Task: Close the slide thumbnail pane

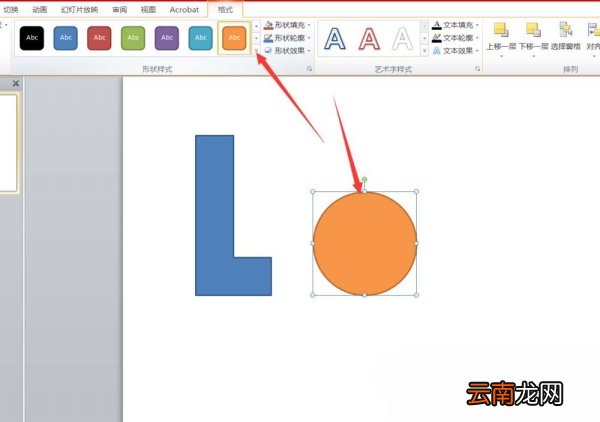Action: (x=16, y=83)
